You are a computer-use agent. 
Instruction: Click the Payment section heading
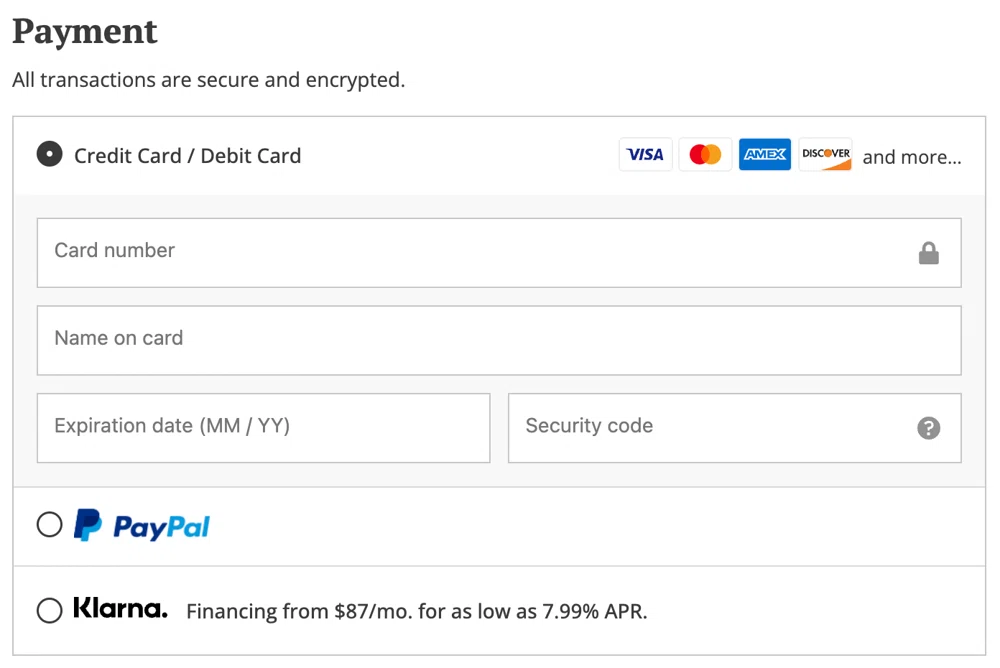pos(84,31)
